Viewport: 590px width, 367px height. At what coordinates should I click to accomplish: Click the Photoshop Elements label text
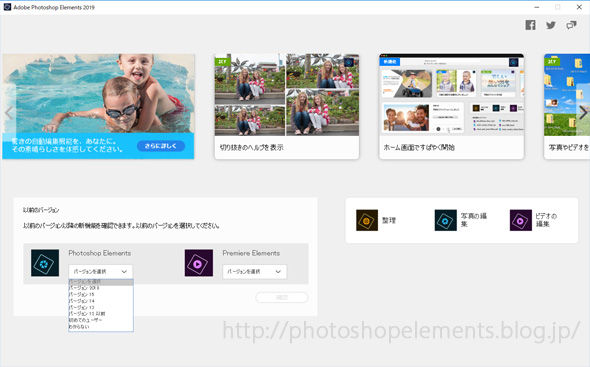point(100,253)
